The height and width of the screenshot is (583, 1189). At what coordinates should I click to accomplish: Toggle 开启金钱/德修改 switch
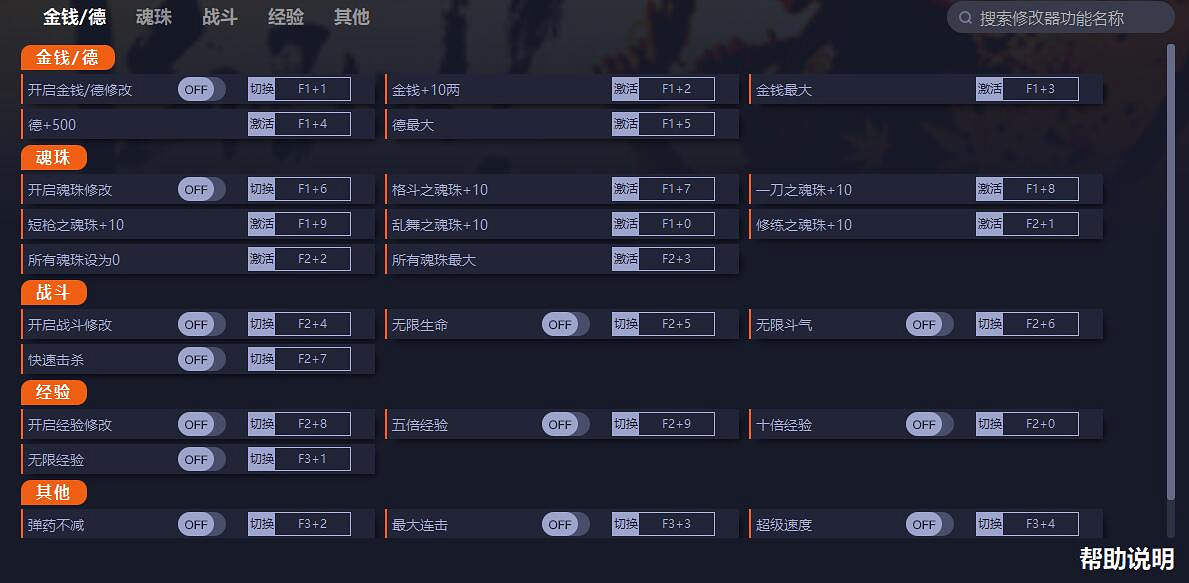coord(201,90)
